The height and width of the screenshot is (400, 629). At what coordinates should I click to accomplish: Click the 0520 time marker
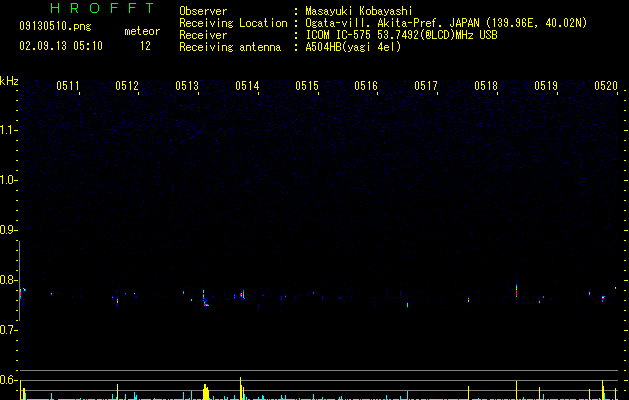click(x=606, y=85)
